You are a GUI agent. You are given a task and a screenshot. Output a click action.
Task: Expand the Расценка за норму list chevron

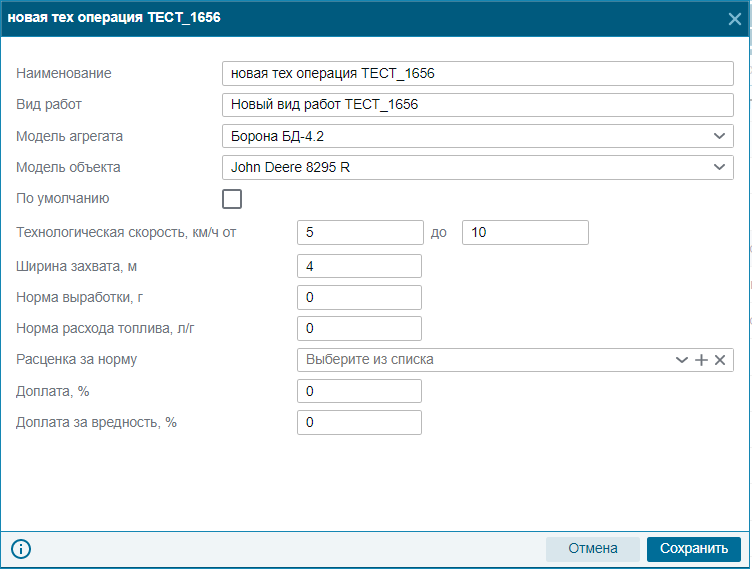682,360
